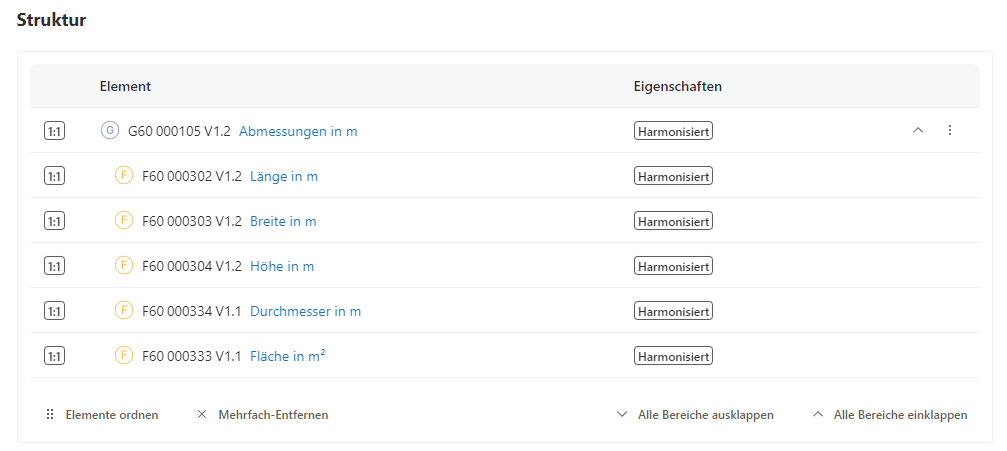This screenshot has height=451, width=1007.
Task: Click the 1:1 multiplicity badge for Abmessungen row
Action: 54,131
